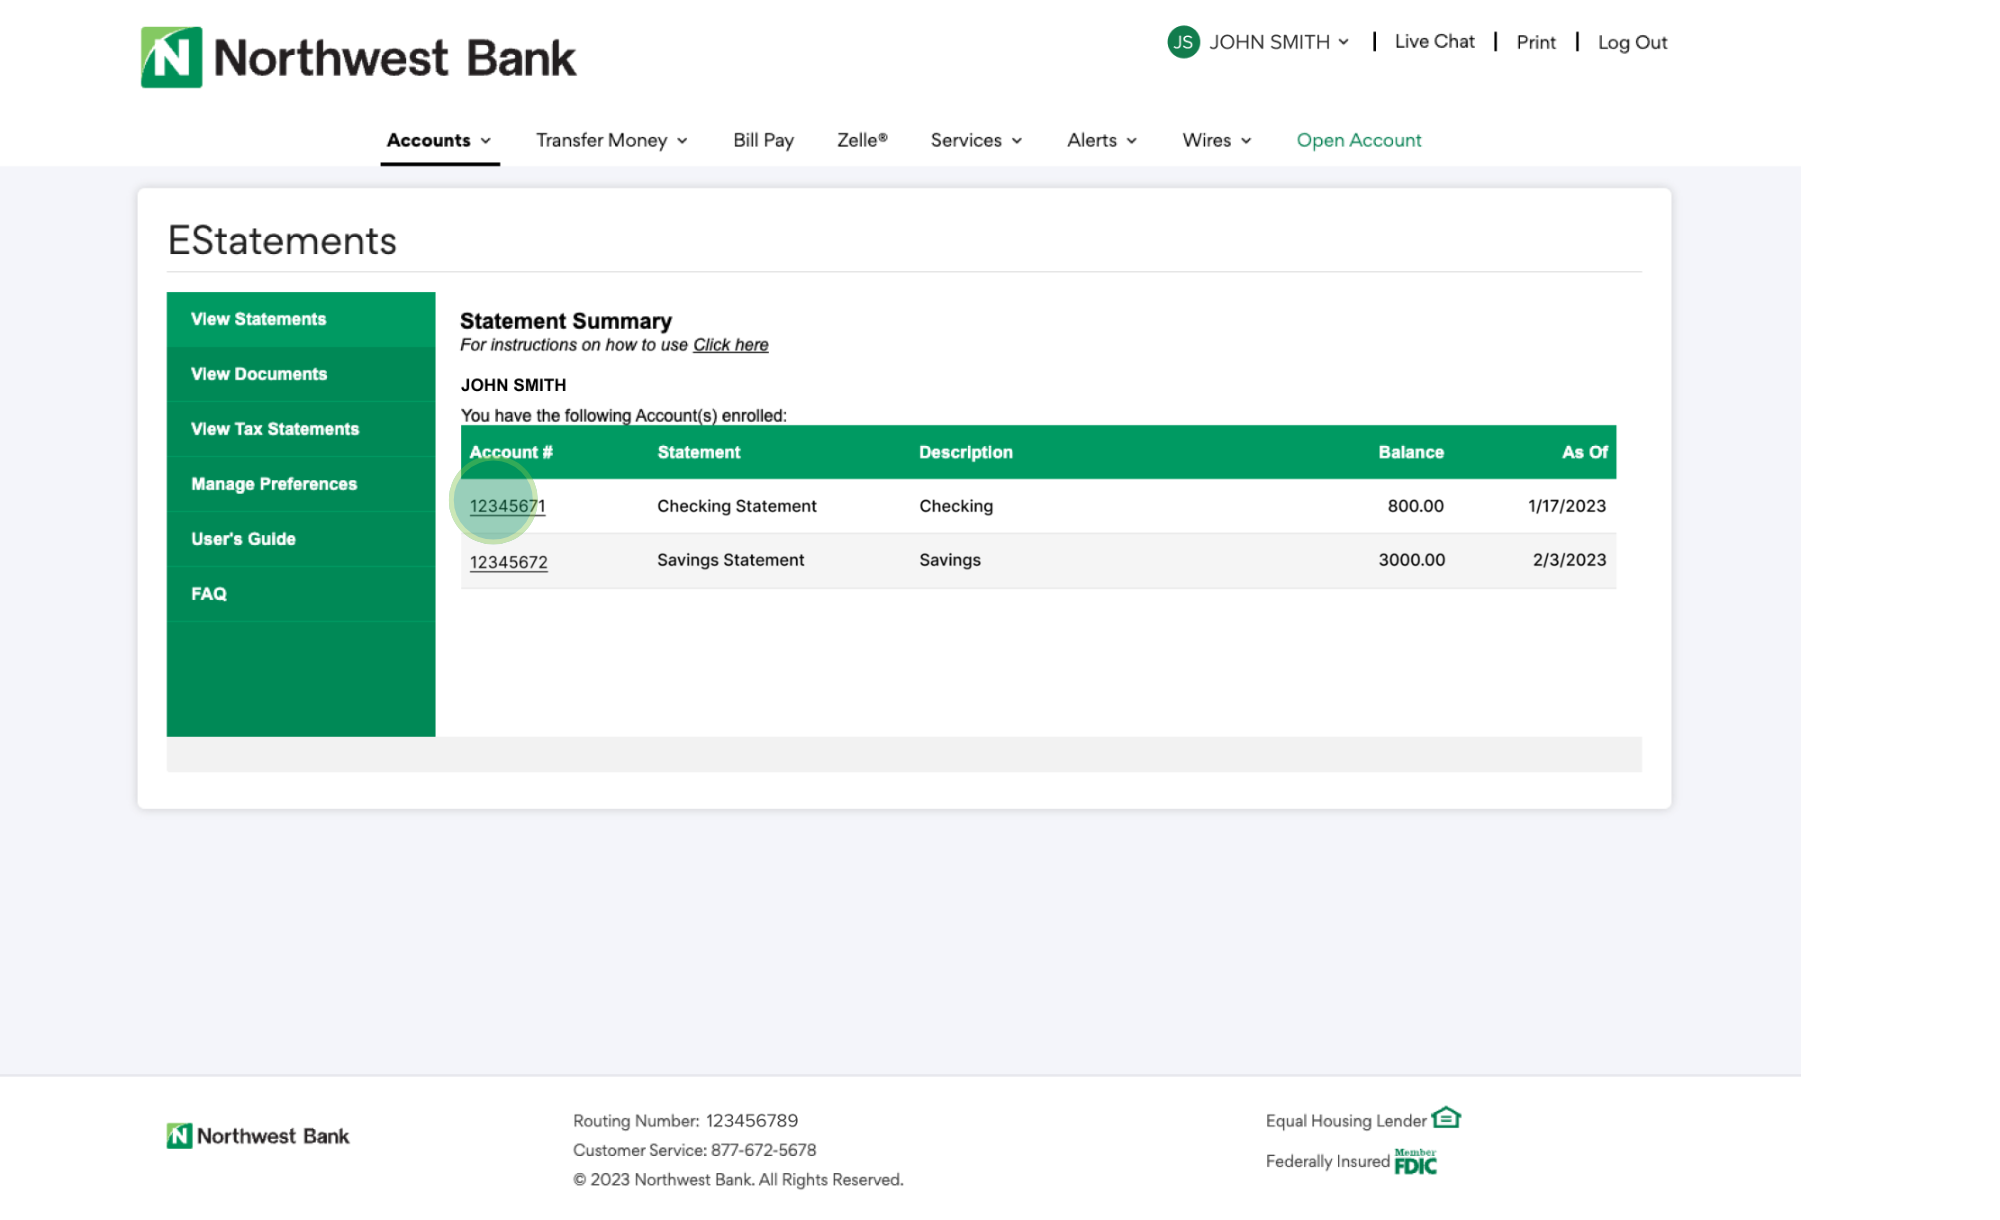2000x1220 pixels.
Task: Open the Services dropdown
Action: (x=975, y=140)
